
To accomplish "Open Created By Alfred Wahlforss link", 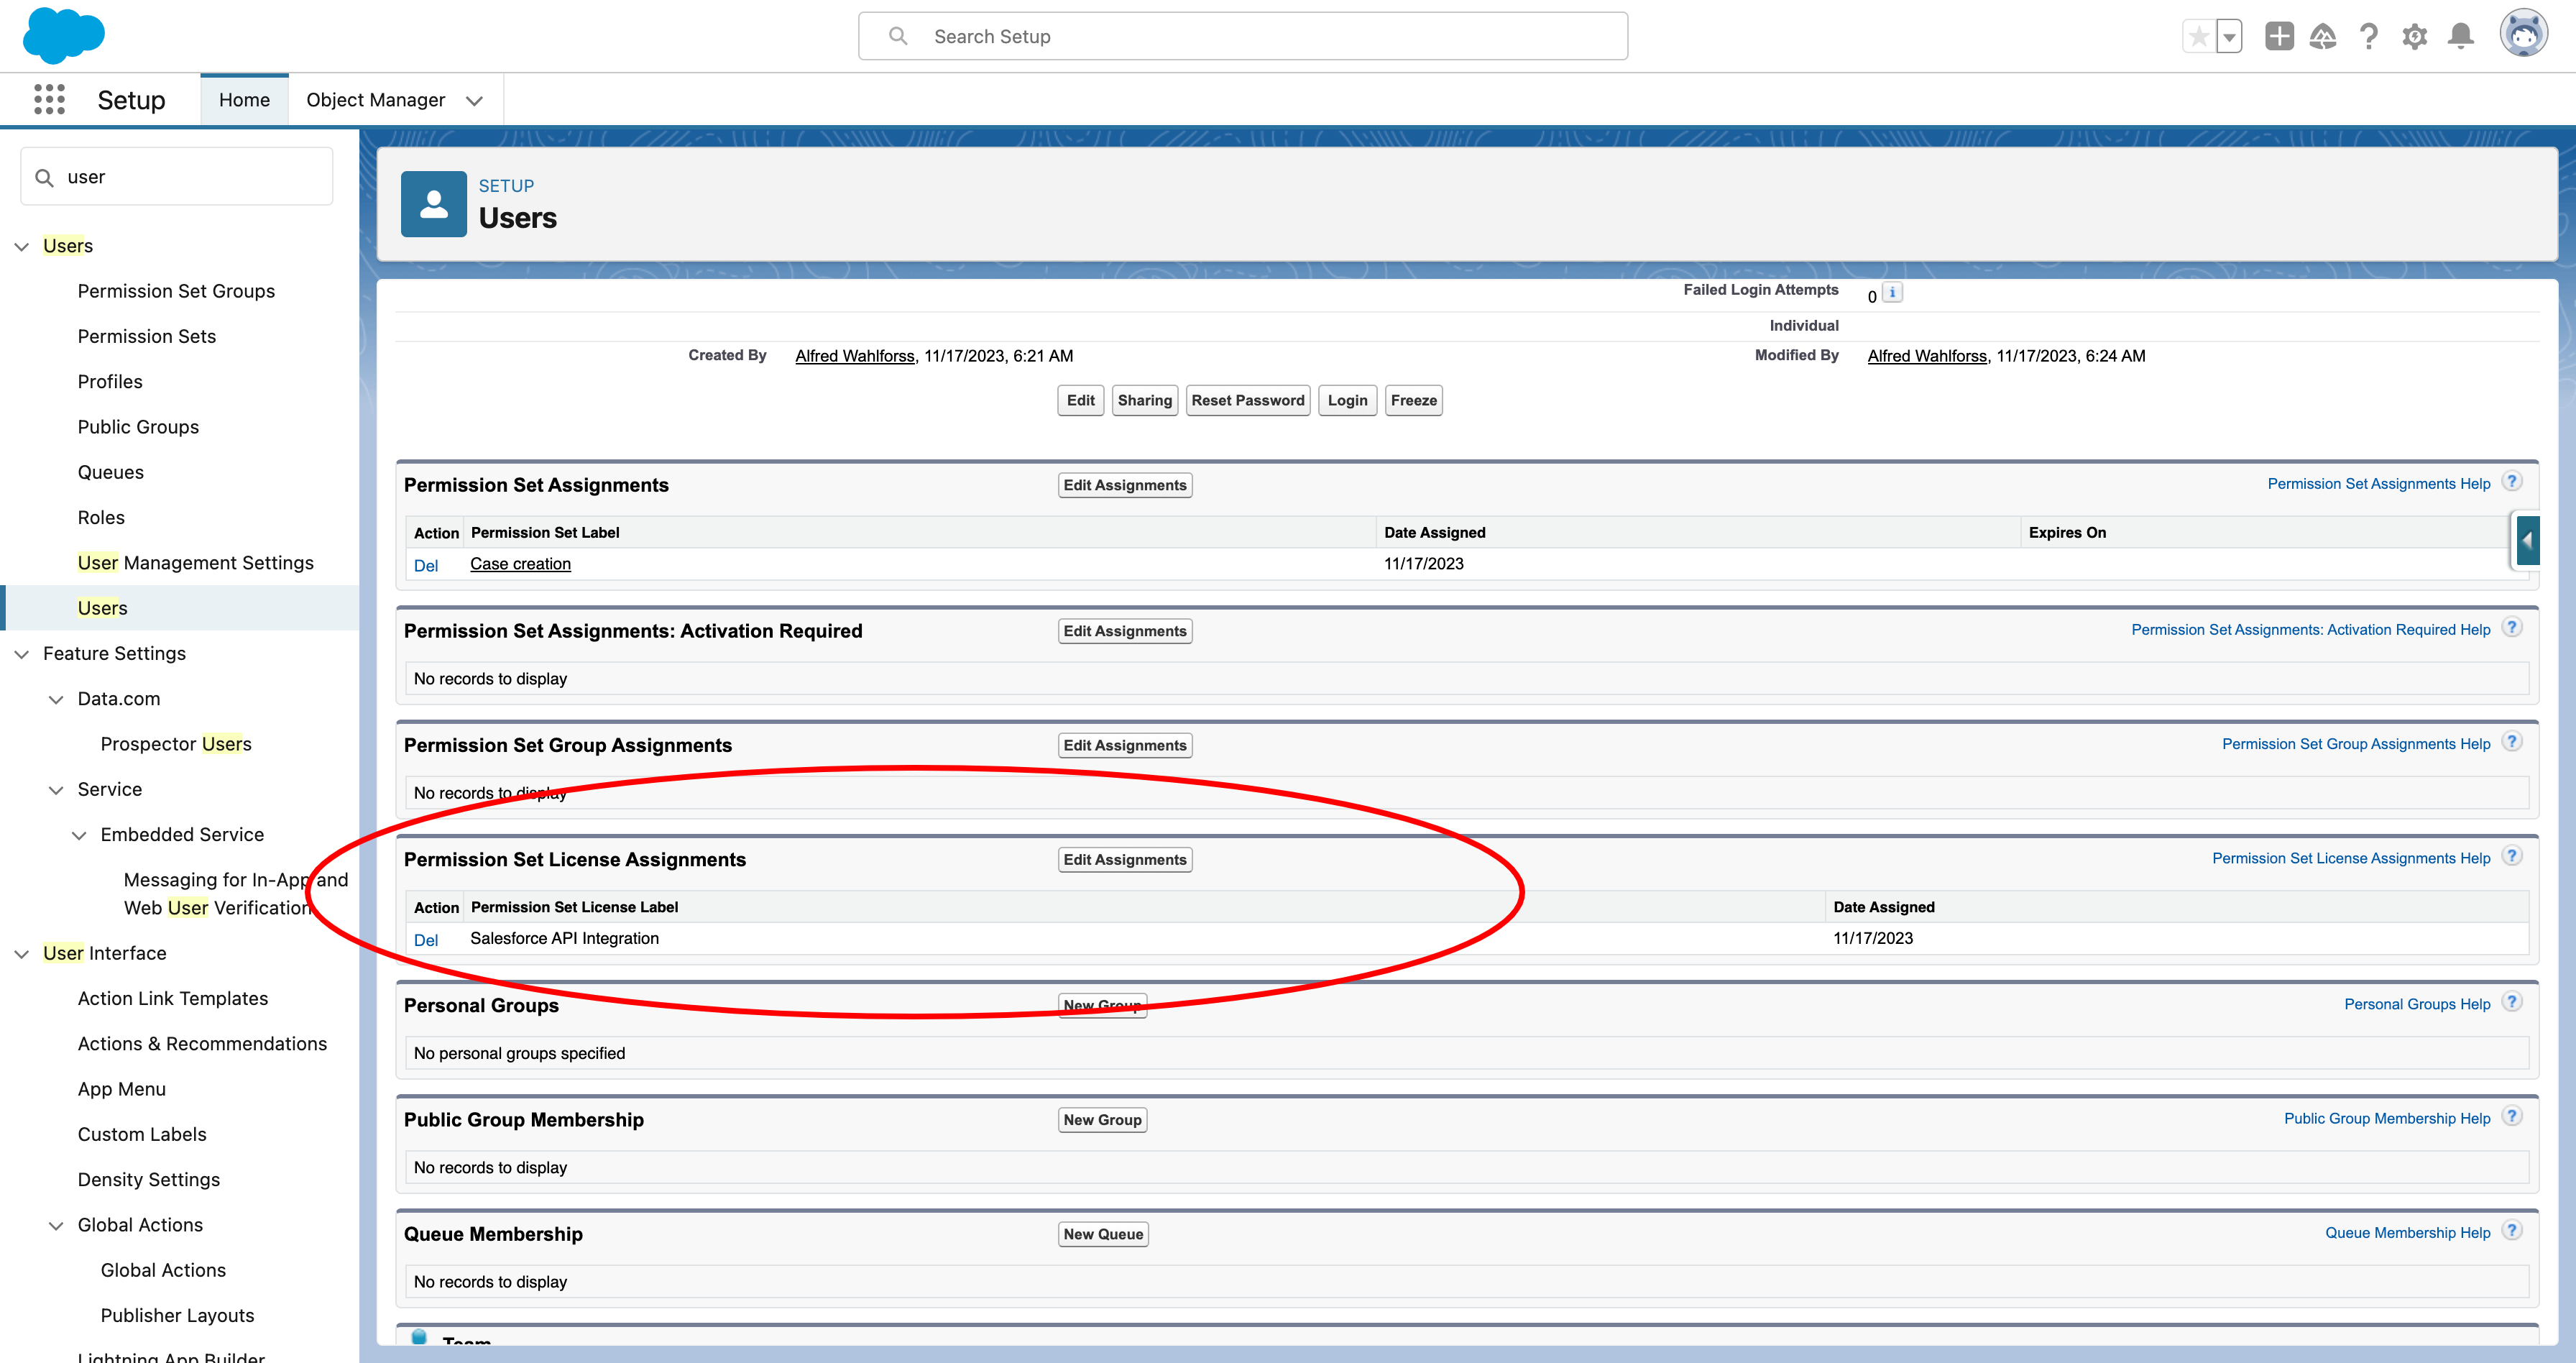I will pos(855,356).
